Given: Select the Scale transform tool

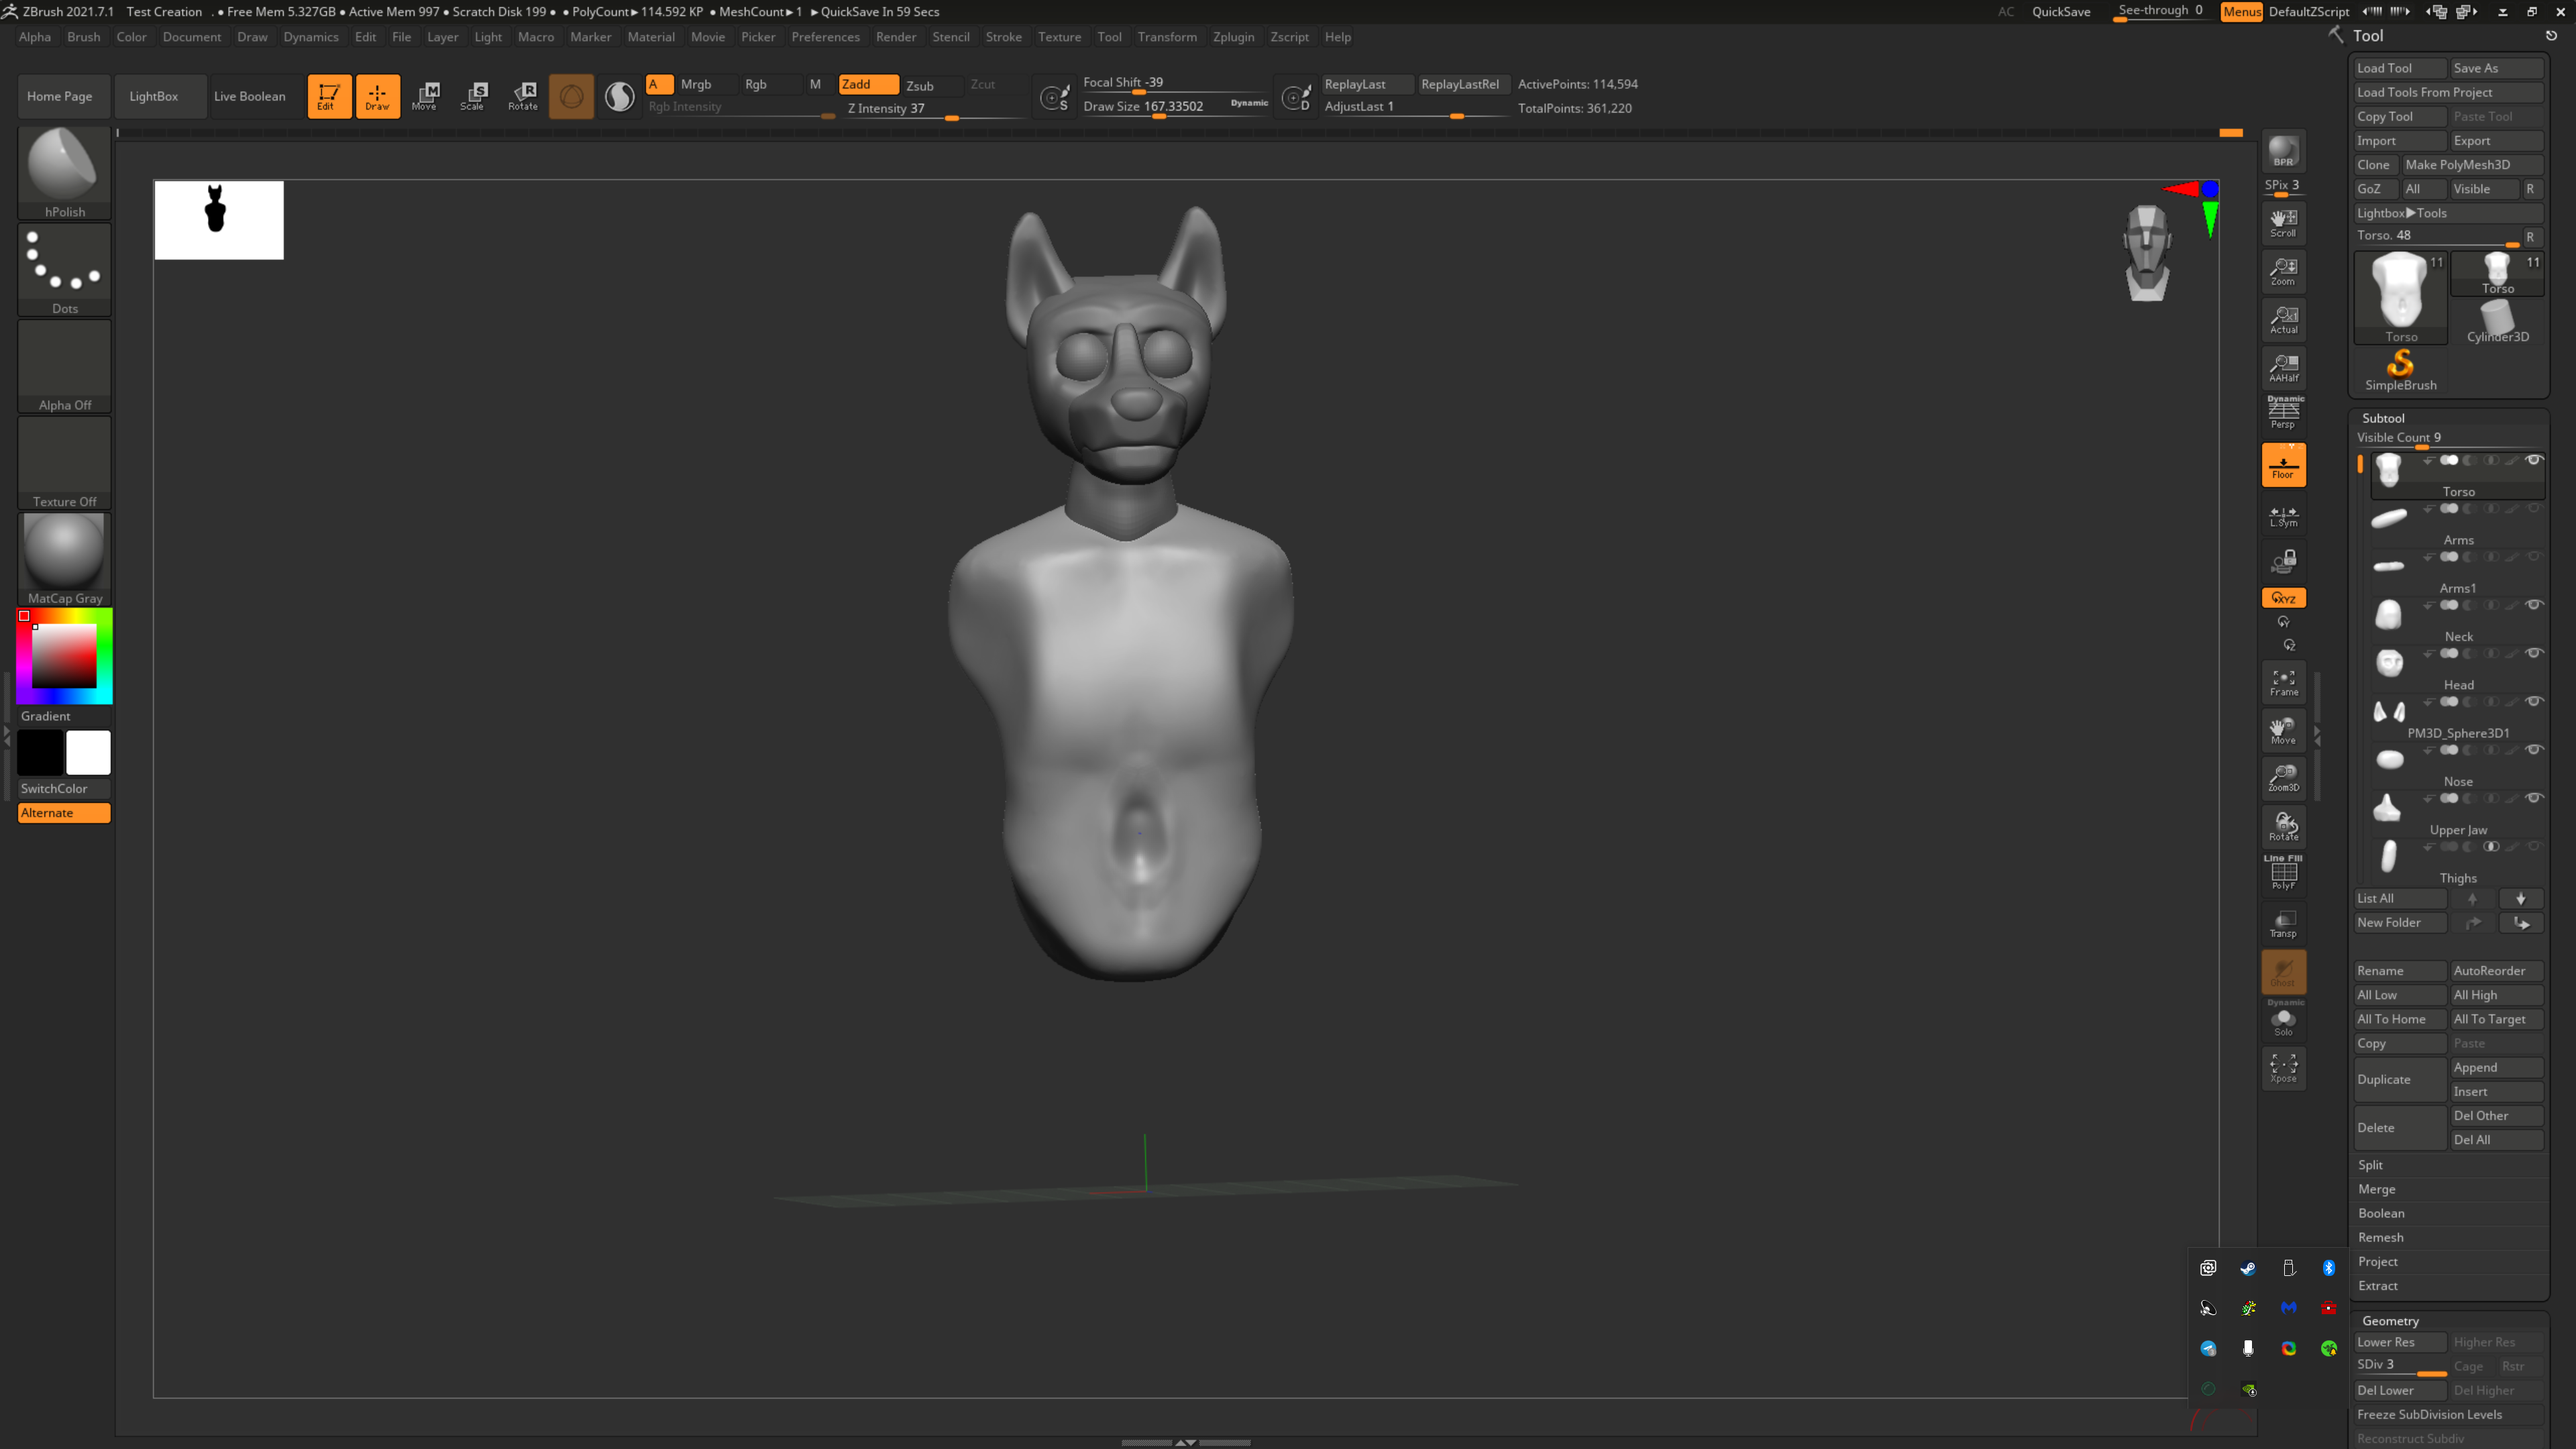Looking at the screenshot, I should (473, 96).
